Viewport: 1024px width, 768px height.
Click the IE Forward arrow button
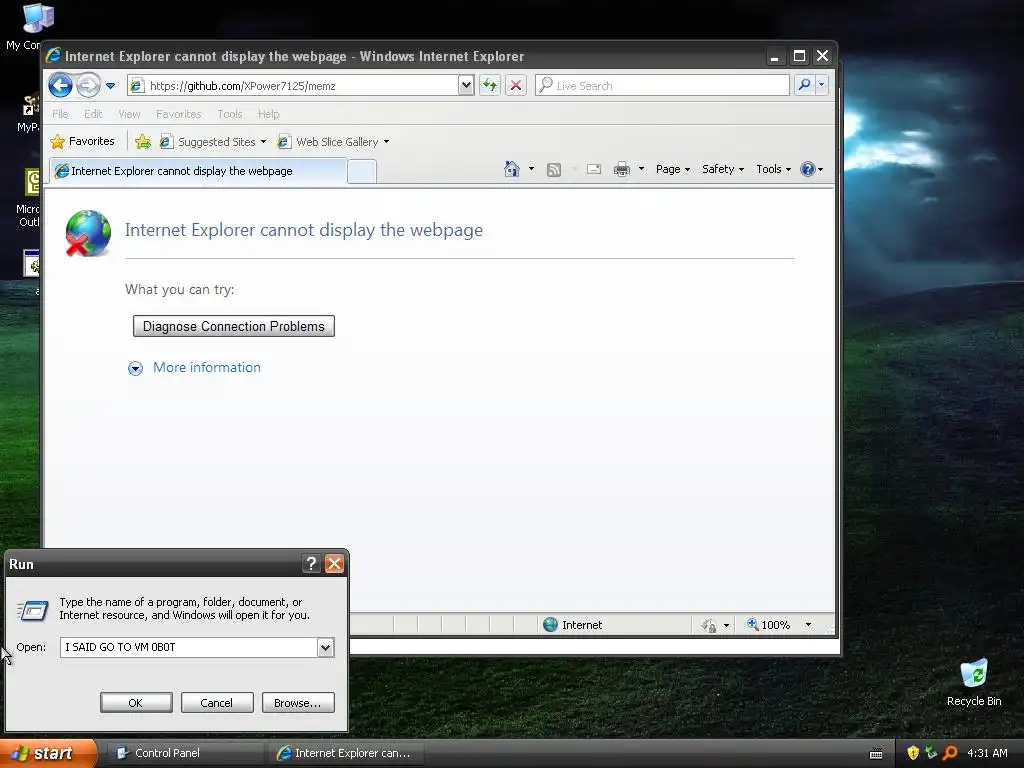point(88,86)
